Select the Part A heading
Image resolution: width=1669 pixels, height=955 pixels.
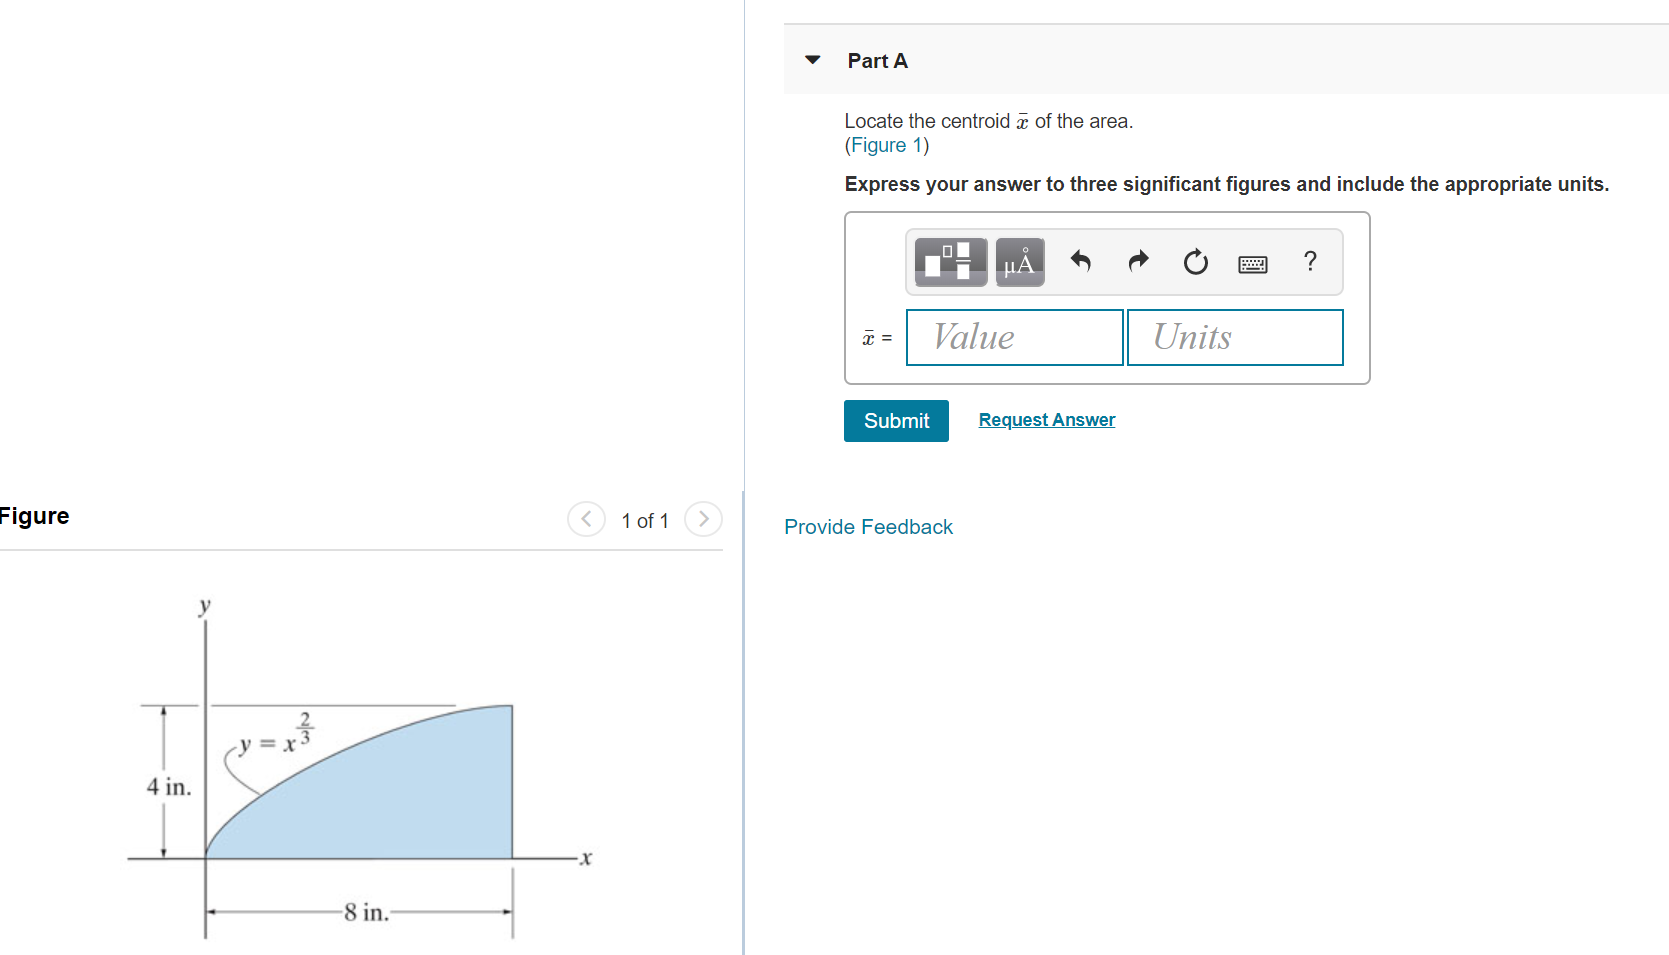[876, 60]
